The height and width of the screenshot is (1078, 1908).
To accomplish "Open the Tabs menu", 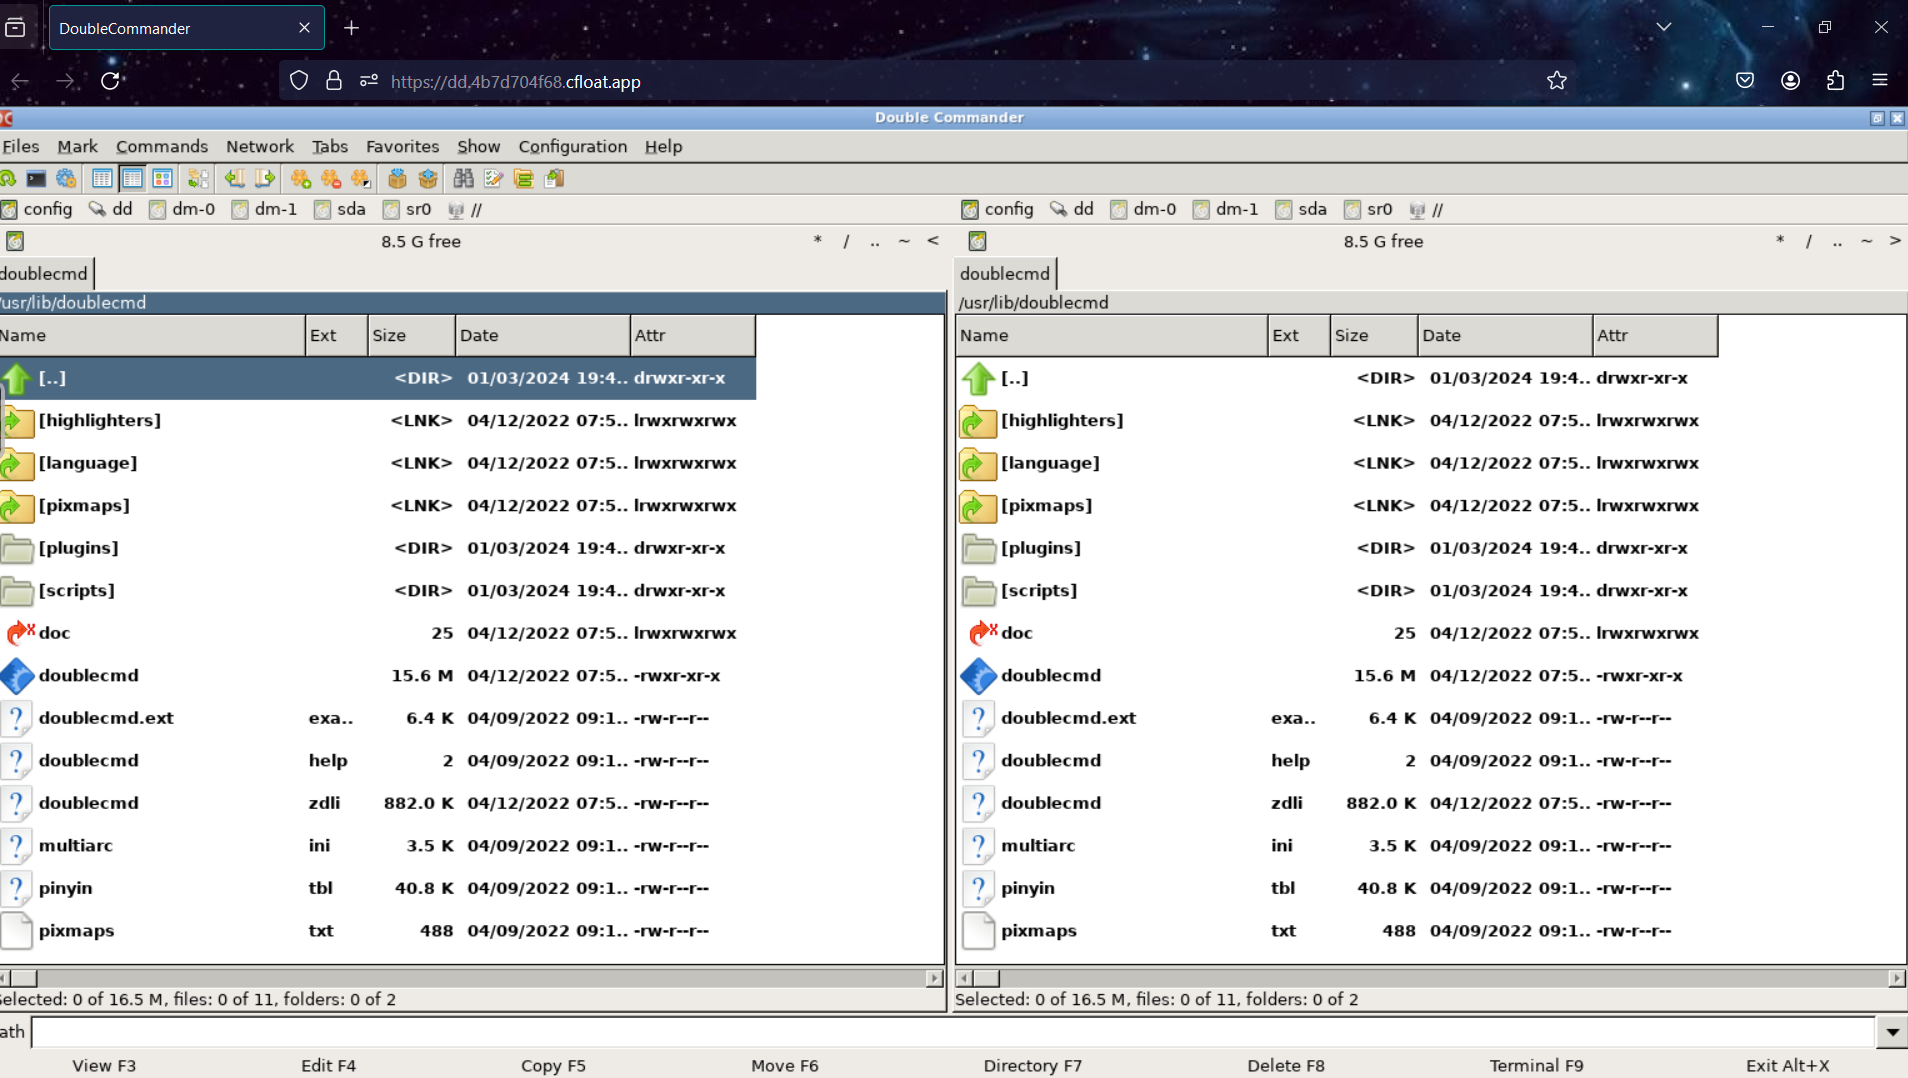I will tap(330, 146).
